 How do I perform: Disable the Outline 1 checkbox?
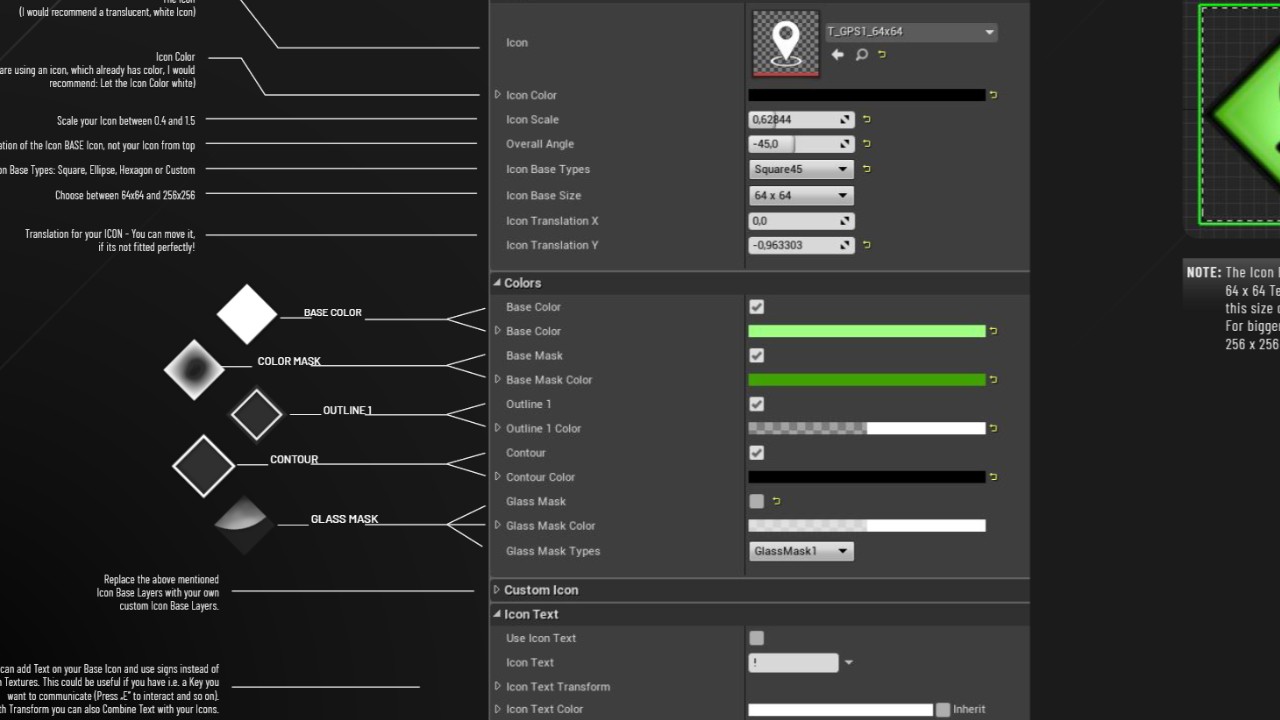[757, 404]
